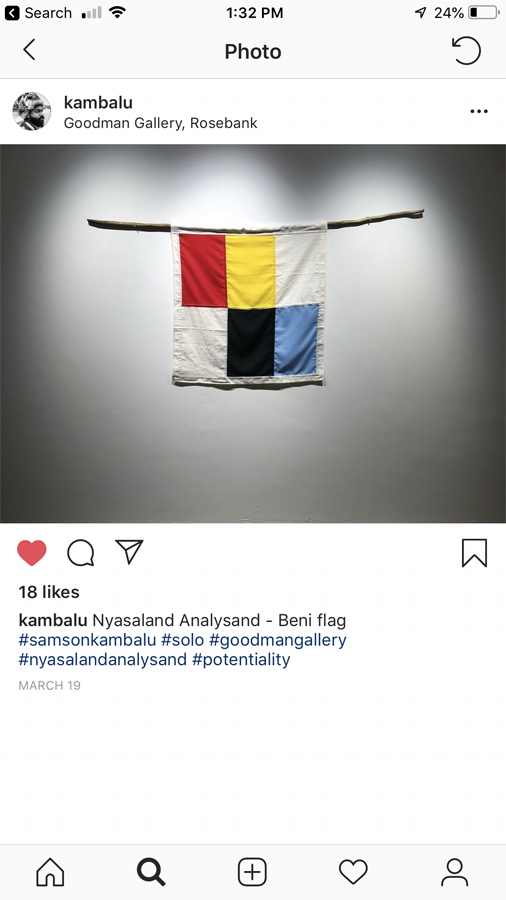The image size is (506, 900).
Task: Open Goodman Gallery, Rosebank location
Action: click(161, 123)
